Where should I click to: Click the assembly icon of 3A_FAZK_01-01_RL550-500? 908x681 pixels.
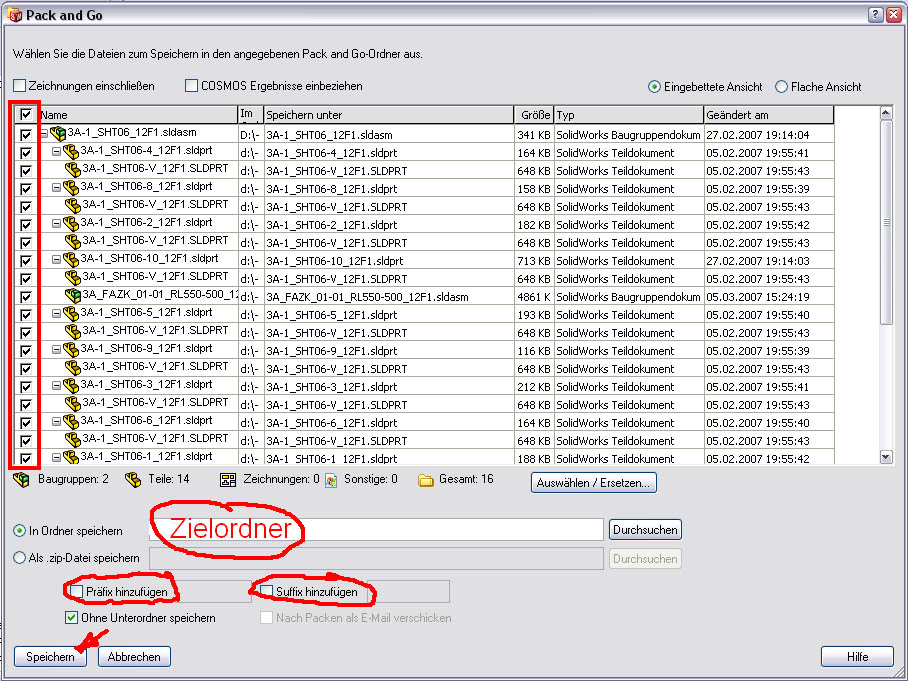click(72, 295)
